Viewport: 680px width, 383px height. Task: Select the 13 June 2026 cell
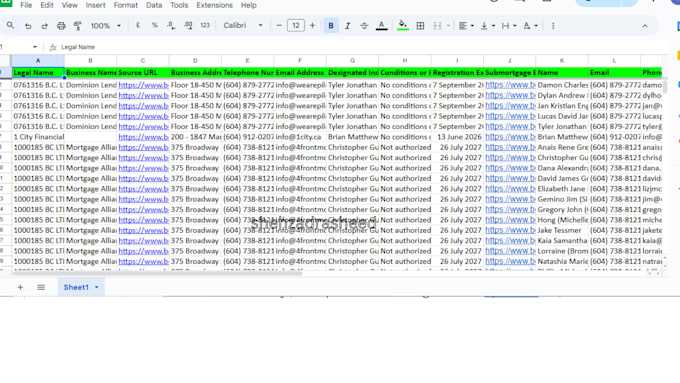point(457,137)
